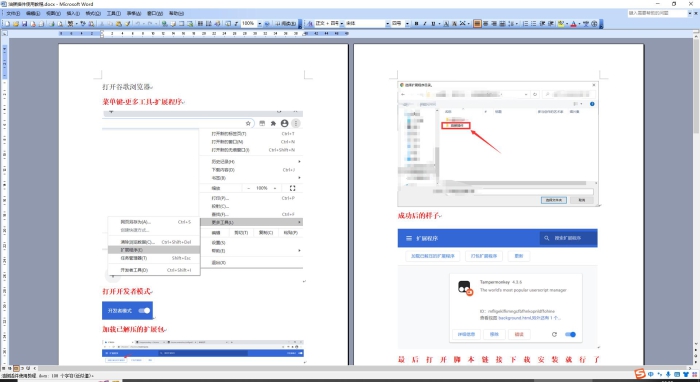The image size is (700, 382).
Task: Click the Paste clipboard icon
Action: [x=119, y=23]
